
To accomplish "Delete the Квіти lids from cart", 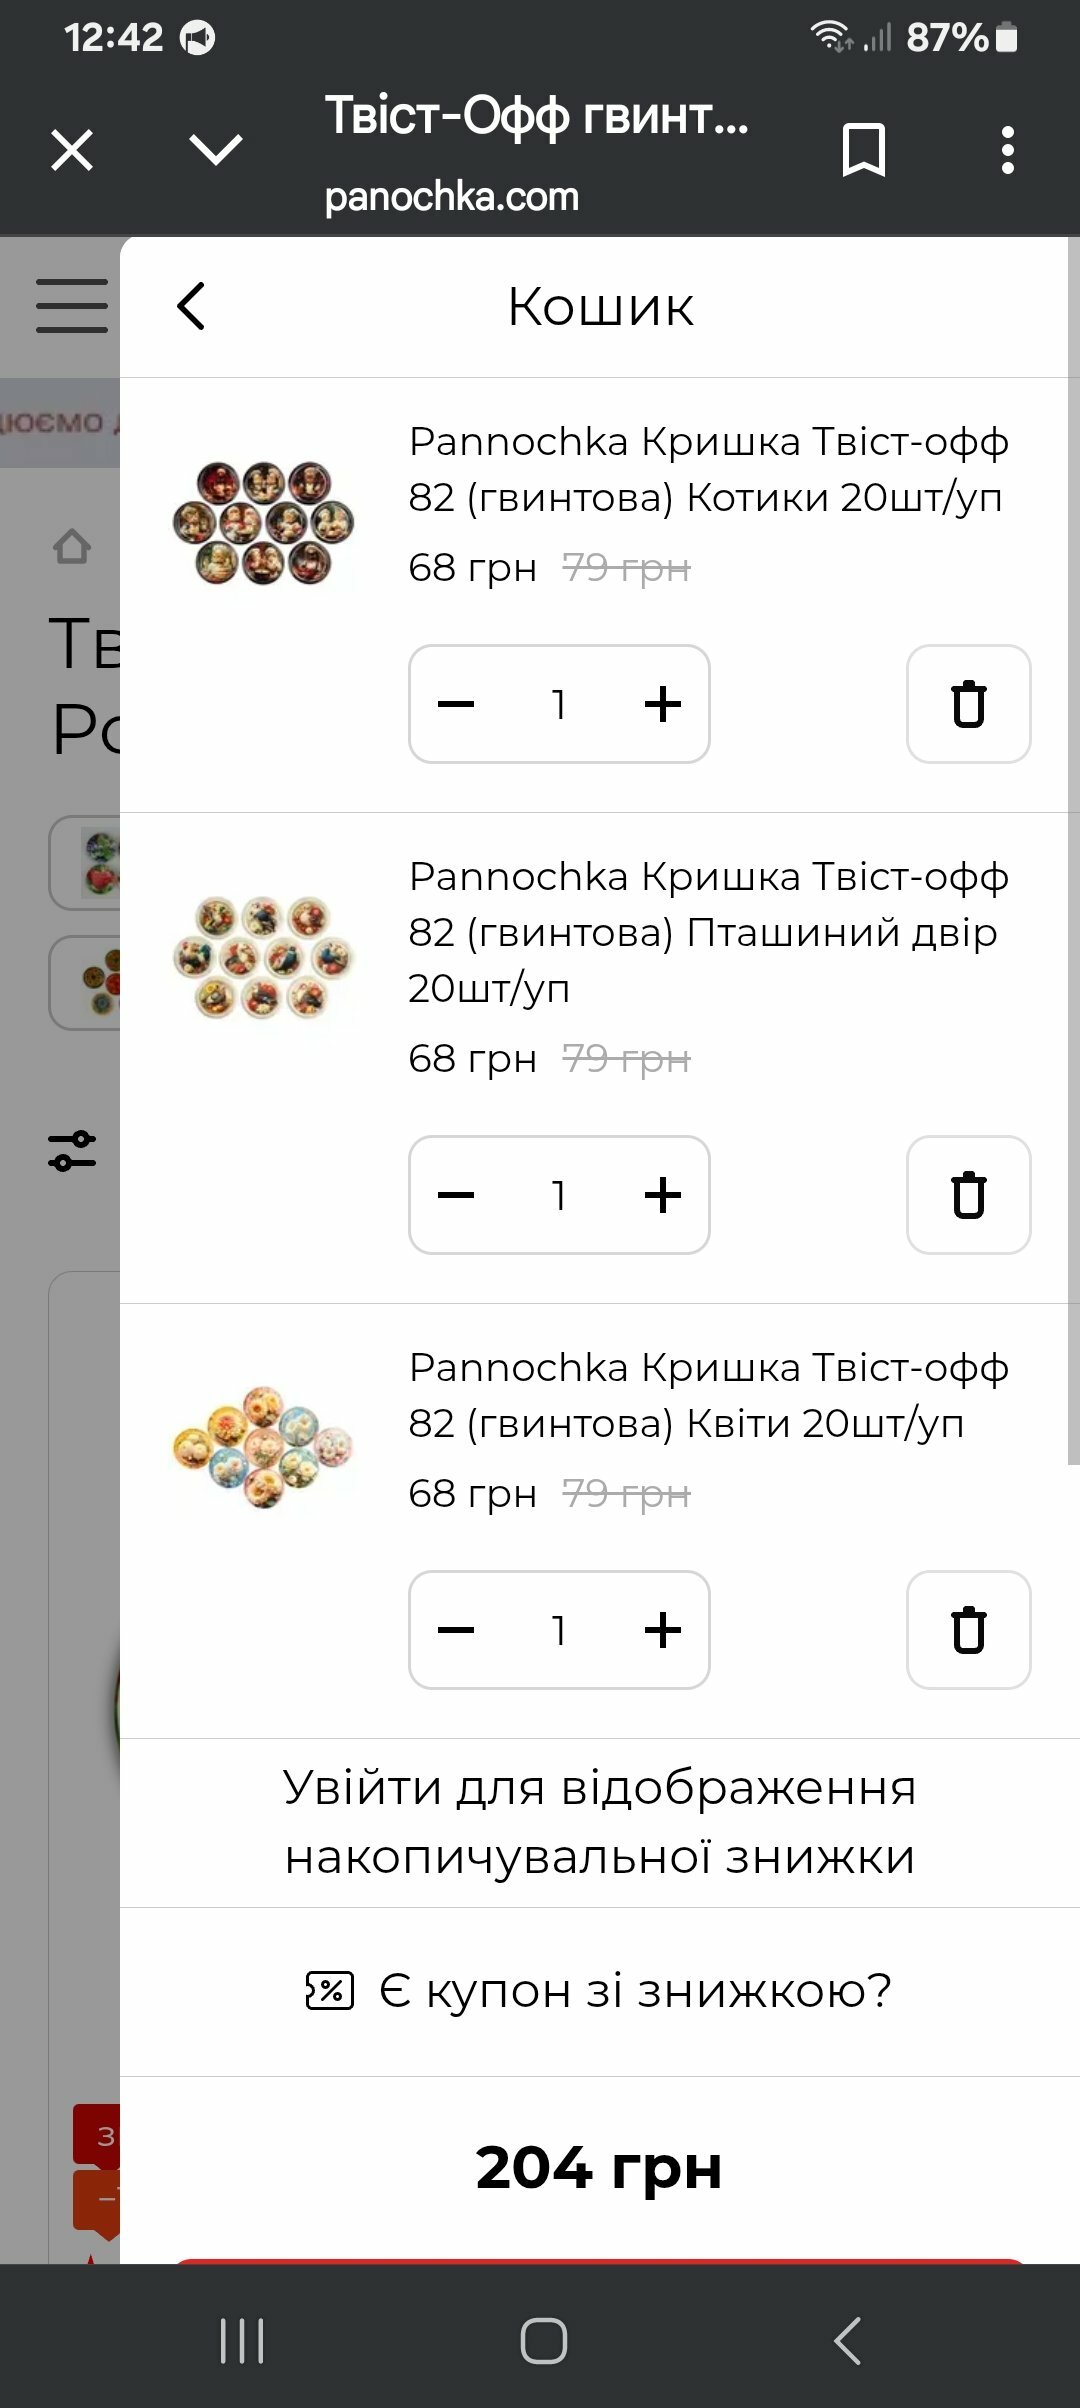I will point(968,1630).
